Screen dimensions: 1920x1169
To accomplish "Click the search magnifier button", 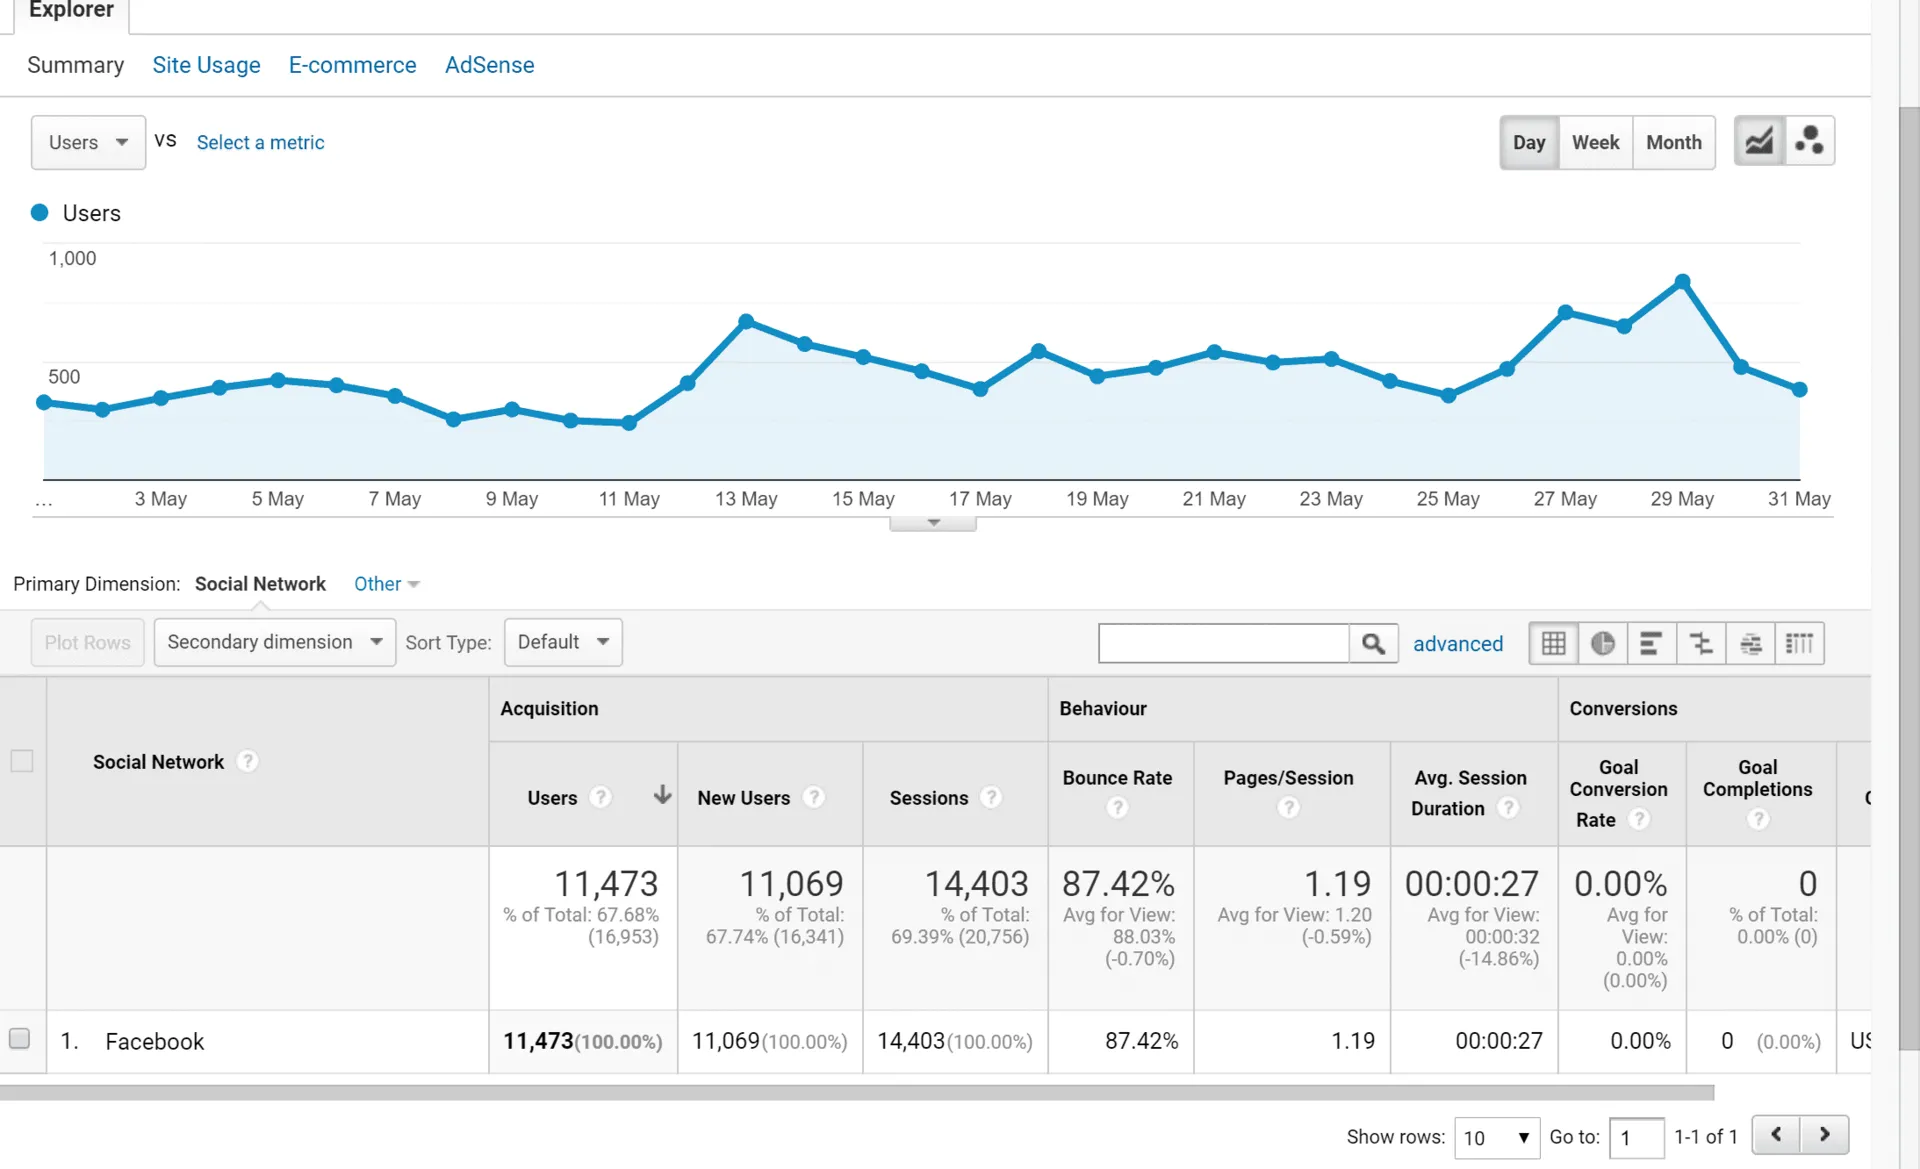I will point(1373,643).
